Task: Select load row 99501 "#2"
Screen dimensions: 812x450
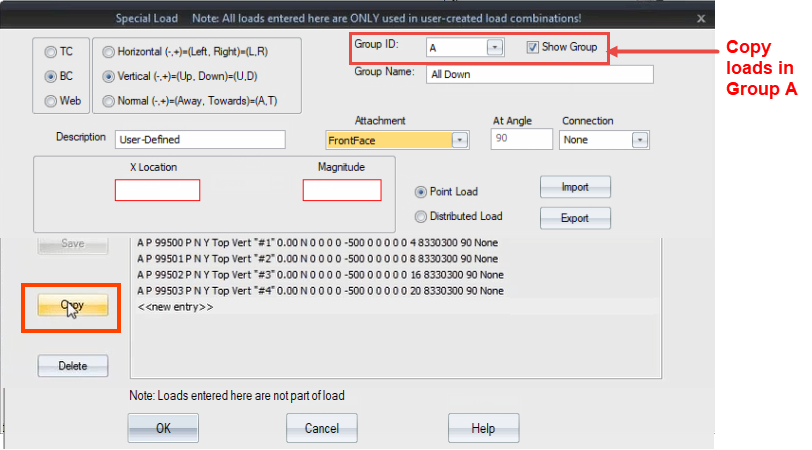Action: [396, 258]
